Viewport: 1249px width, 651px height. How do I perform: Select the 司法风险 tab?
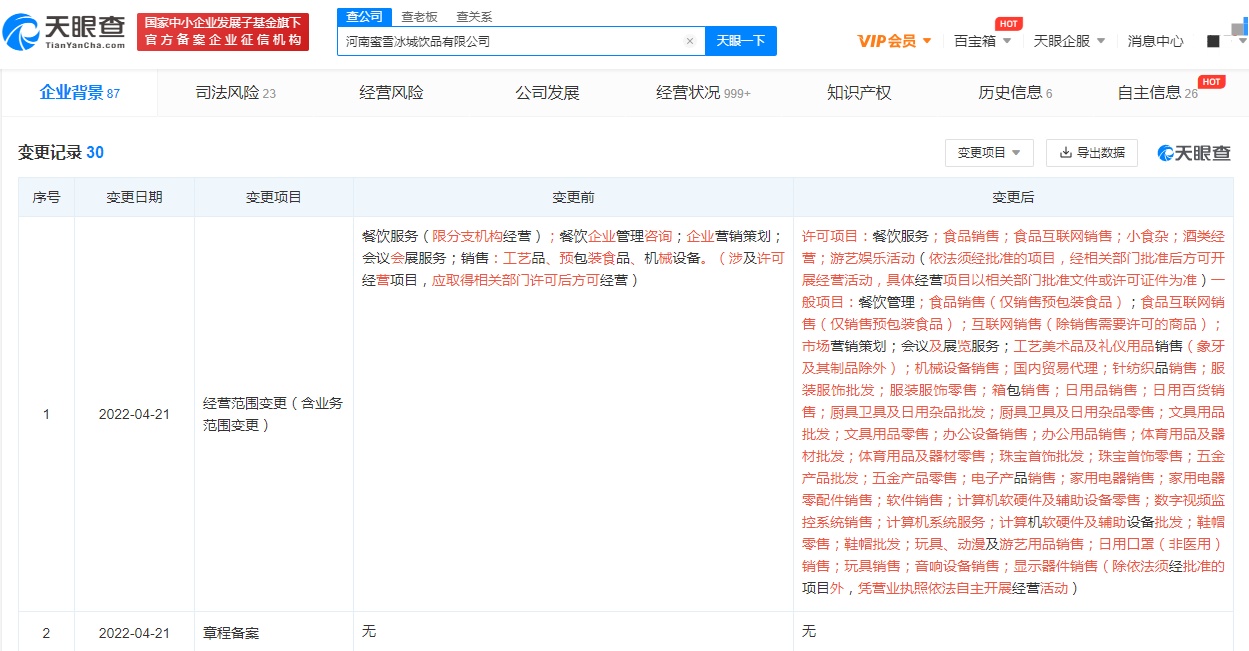[x=235, y=93]
